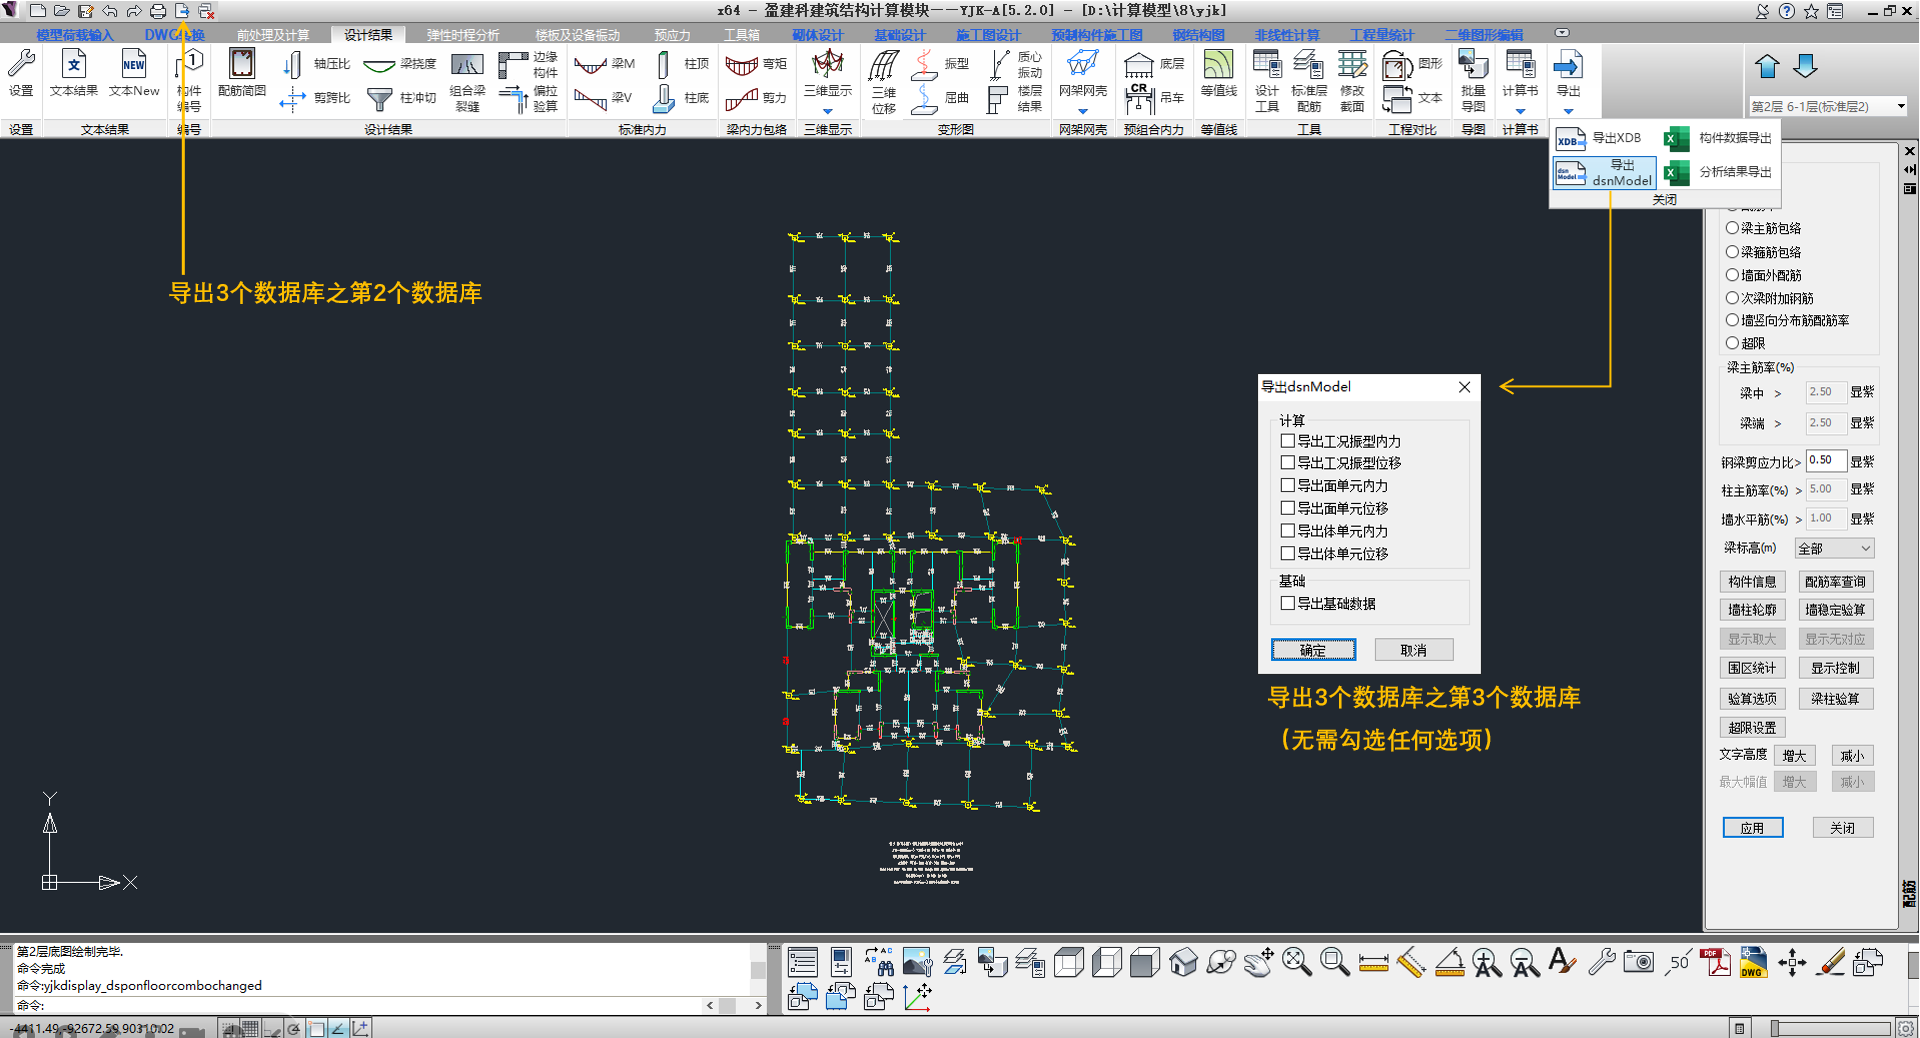1920x1038 pixels.
Task: Click the DWG export icon
Action: (x=1753, y=962)
